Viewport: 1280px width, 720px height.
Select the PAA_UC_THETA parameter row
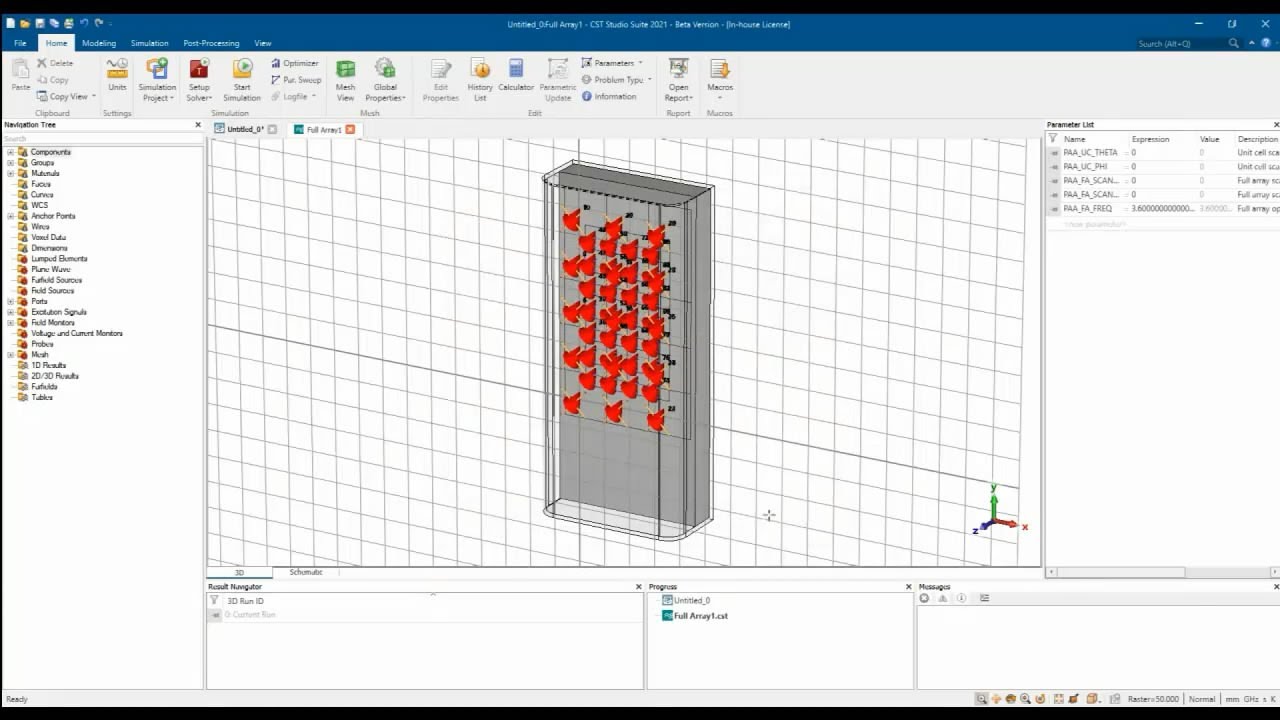(x=1163, y=153)
